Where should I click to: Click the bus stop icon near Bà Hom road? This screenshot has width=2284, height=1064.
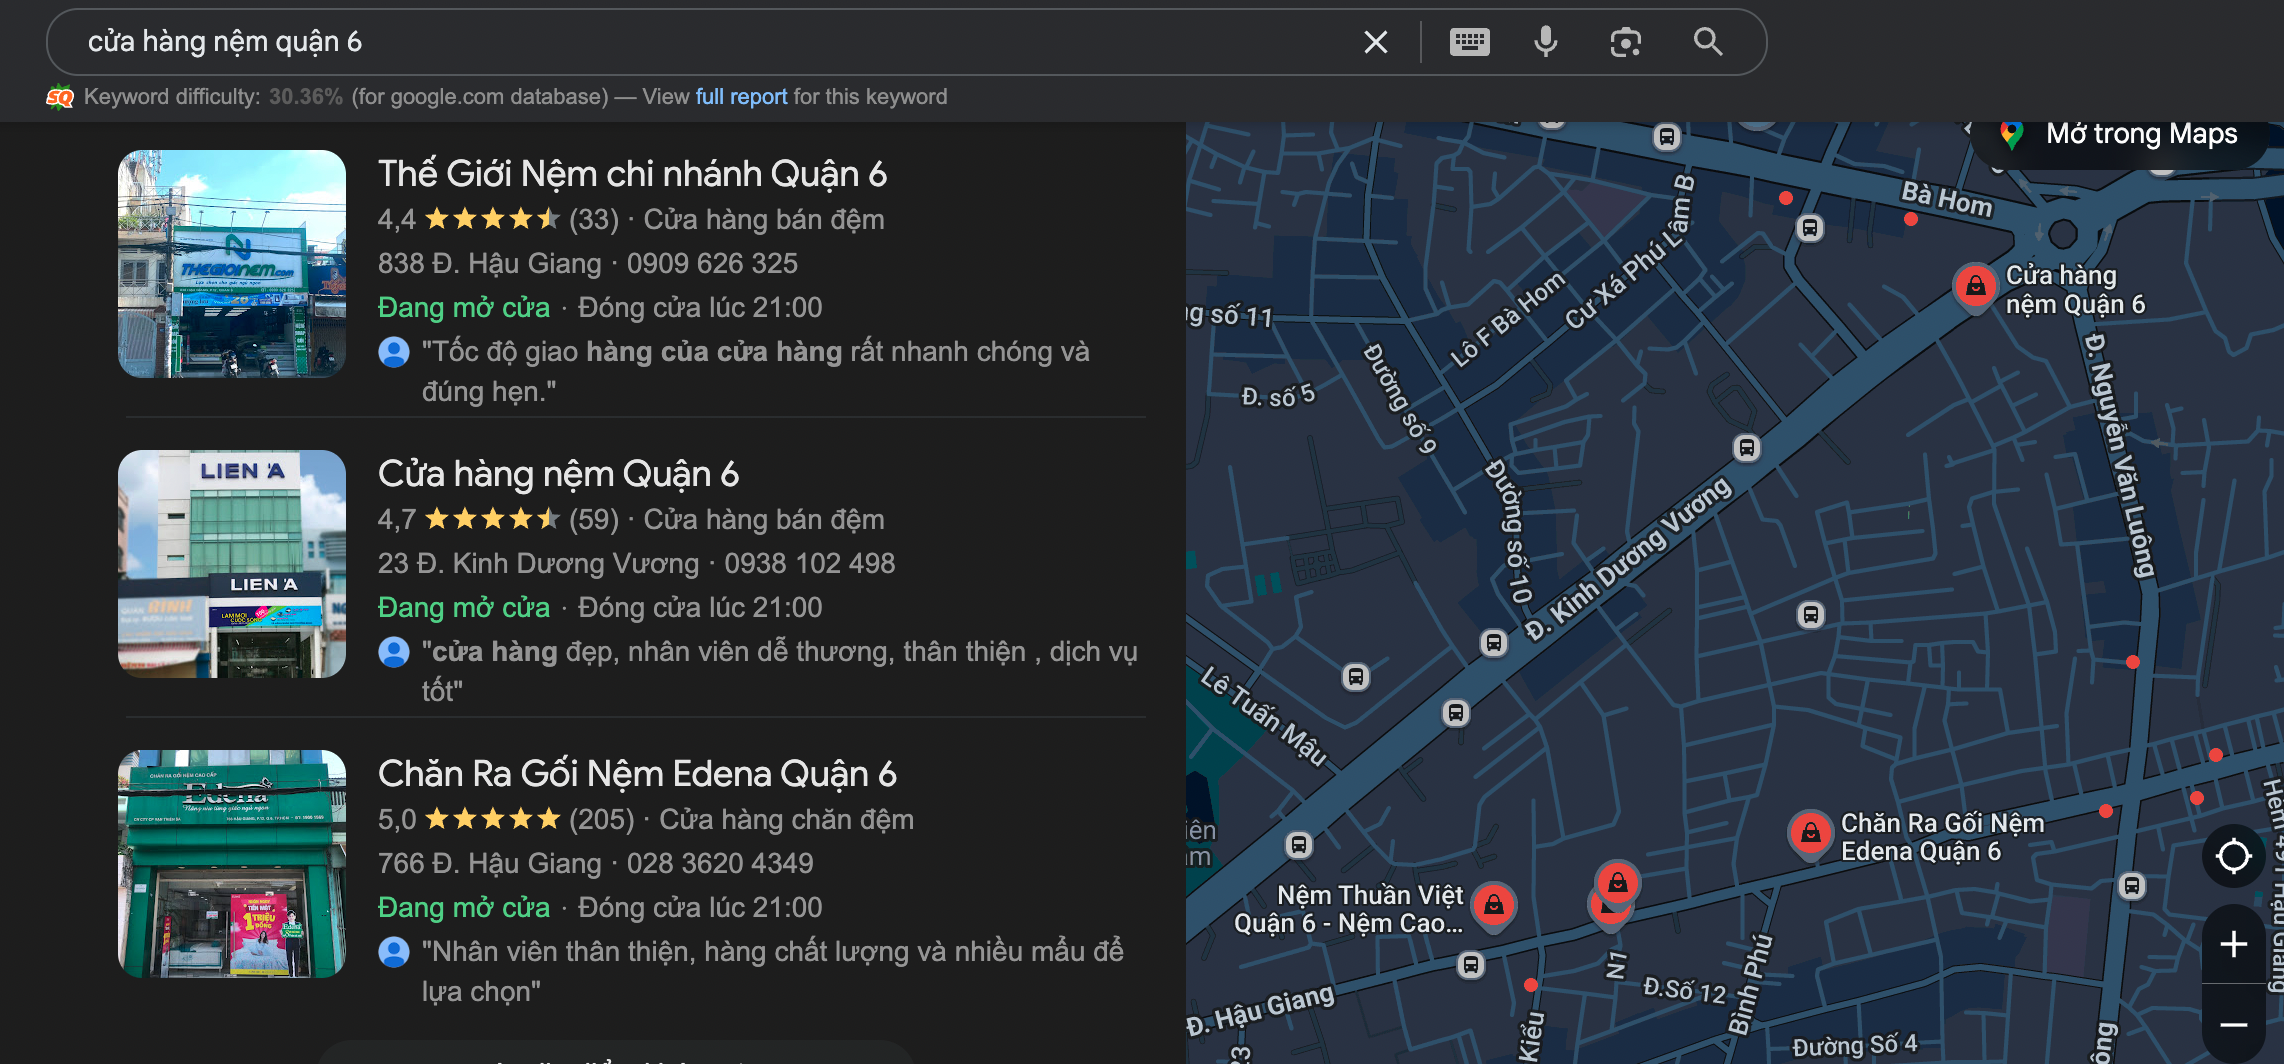point(1809,228)
